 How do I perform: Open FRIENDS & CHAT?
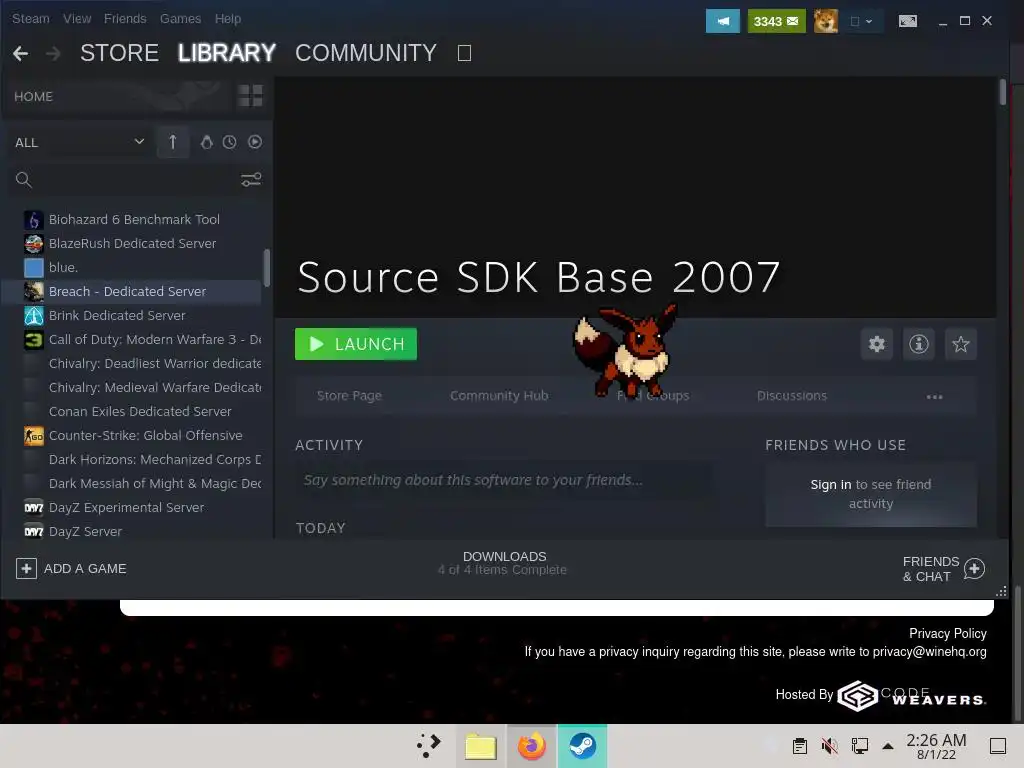[x=943, y=569]
